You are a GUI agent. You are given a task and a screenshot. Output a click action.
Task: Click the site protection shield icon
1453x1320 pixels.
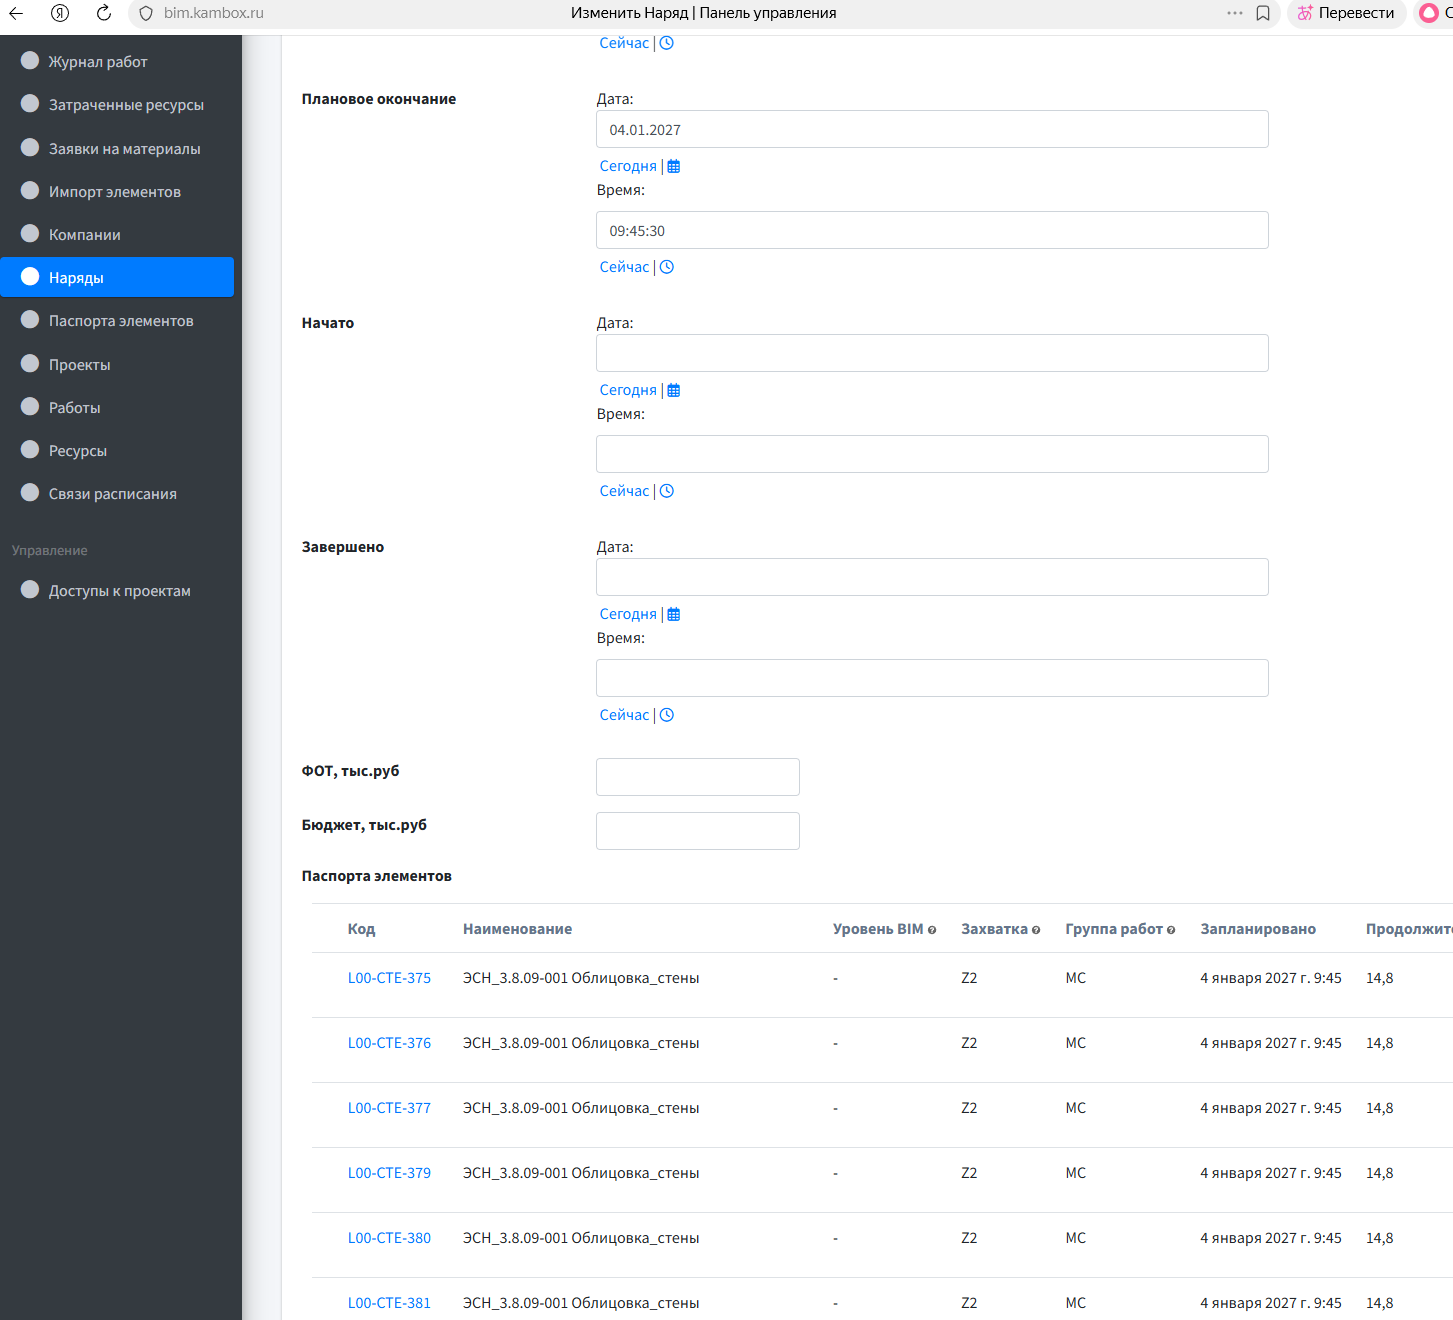[146, 13]
